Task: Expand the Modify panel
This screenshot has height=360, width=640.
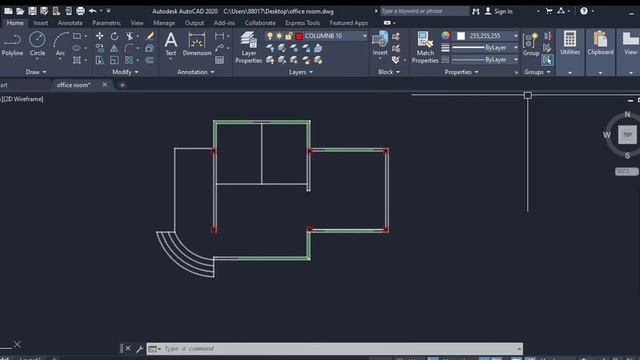Action: pos(125,72)
